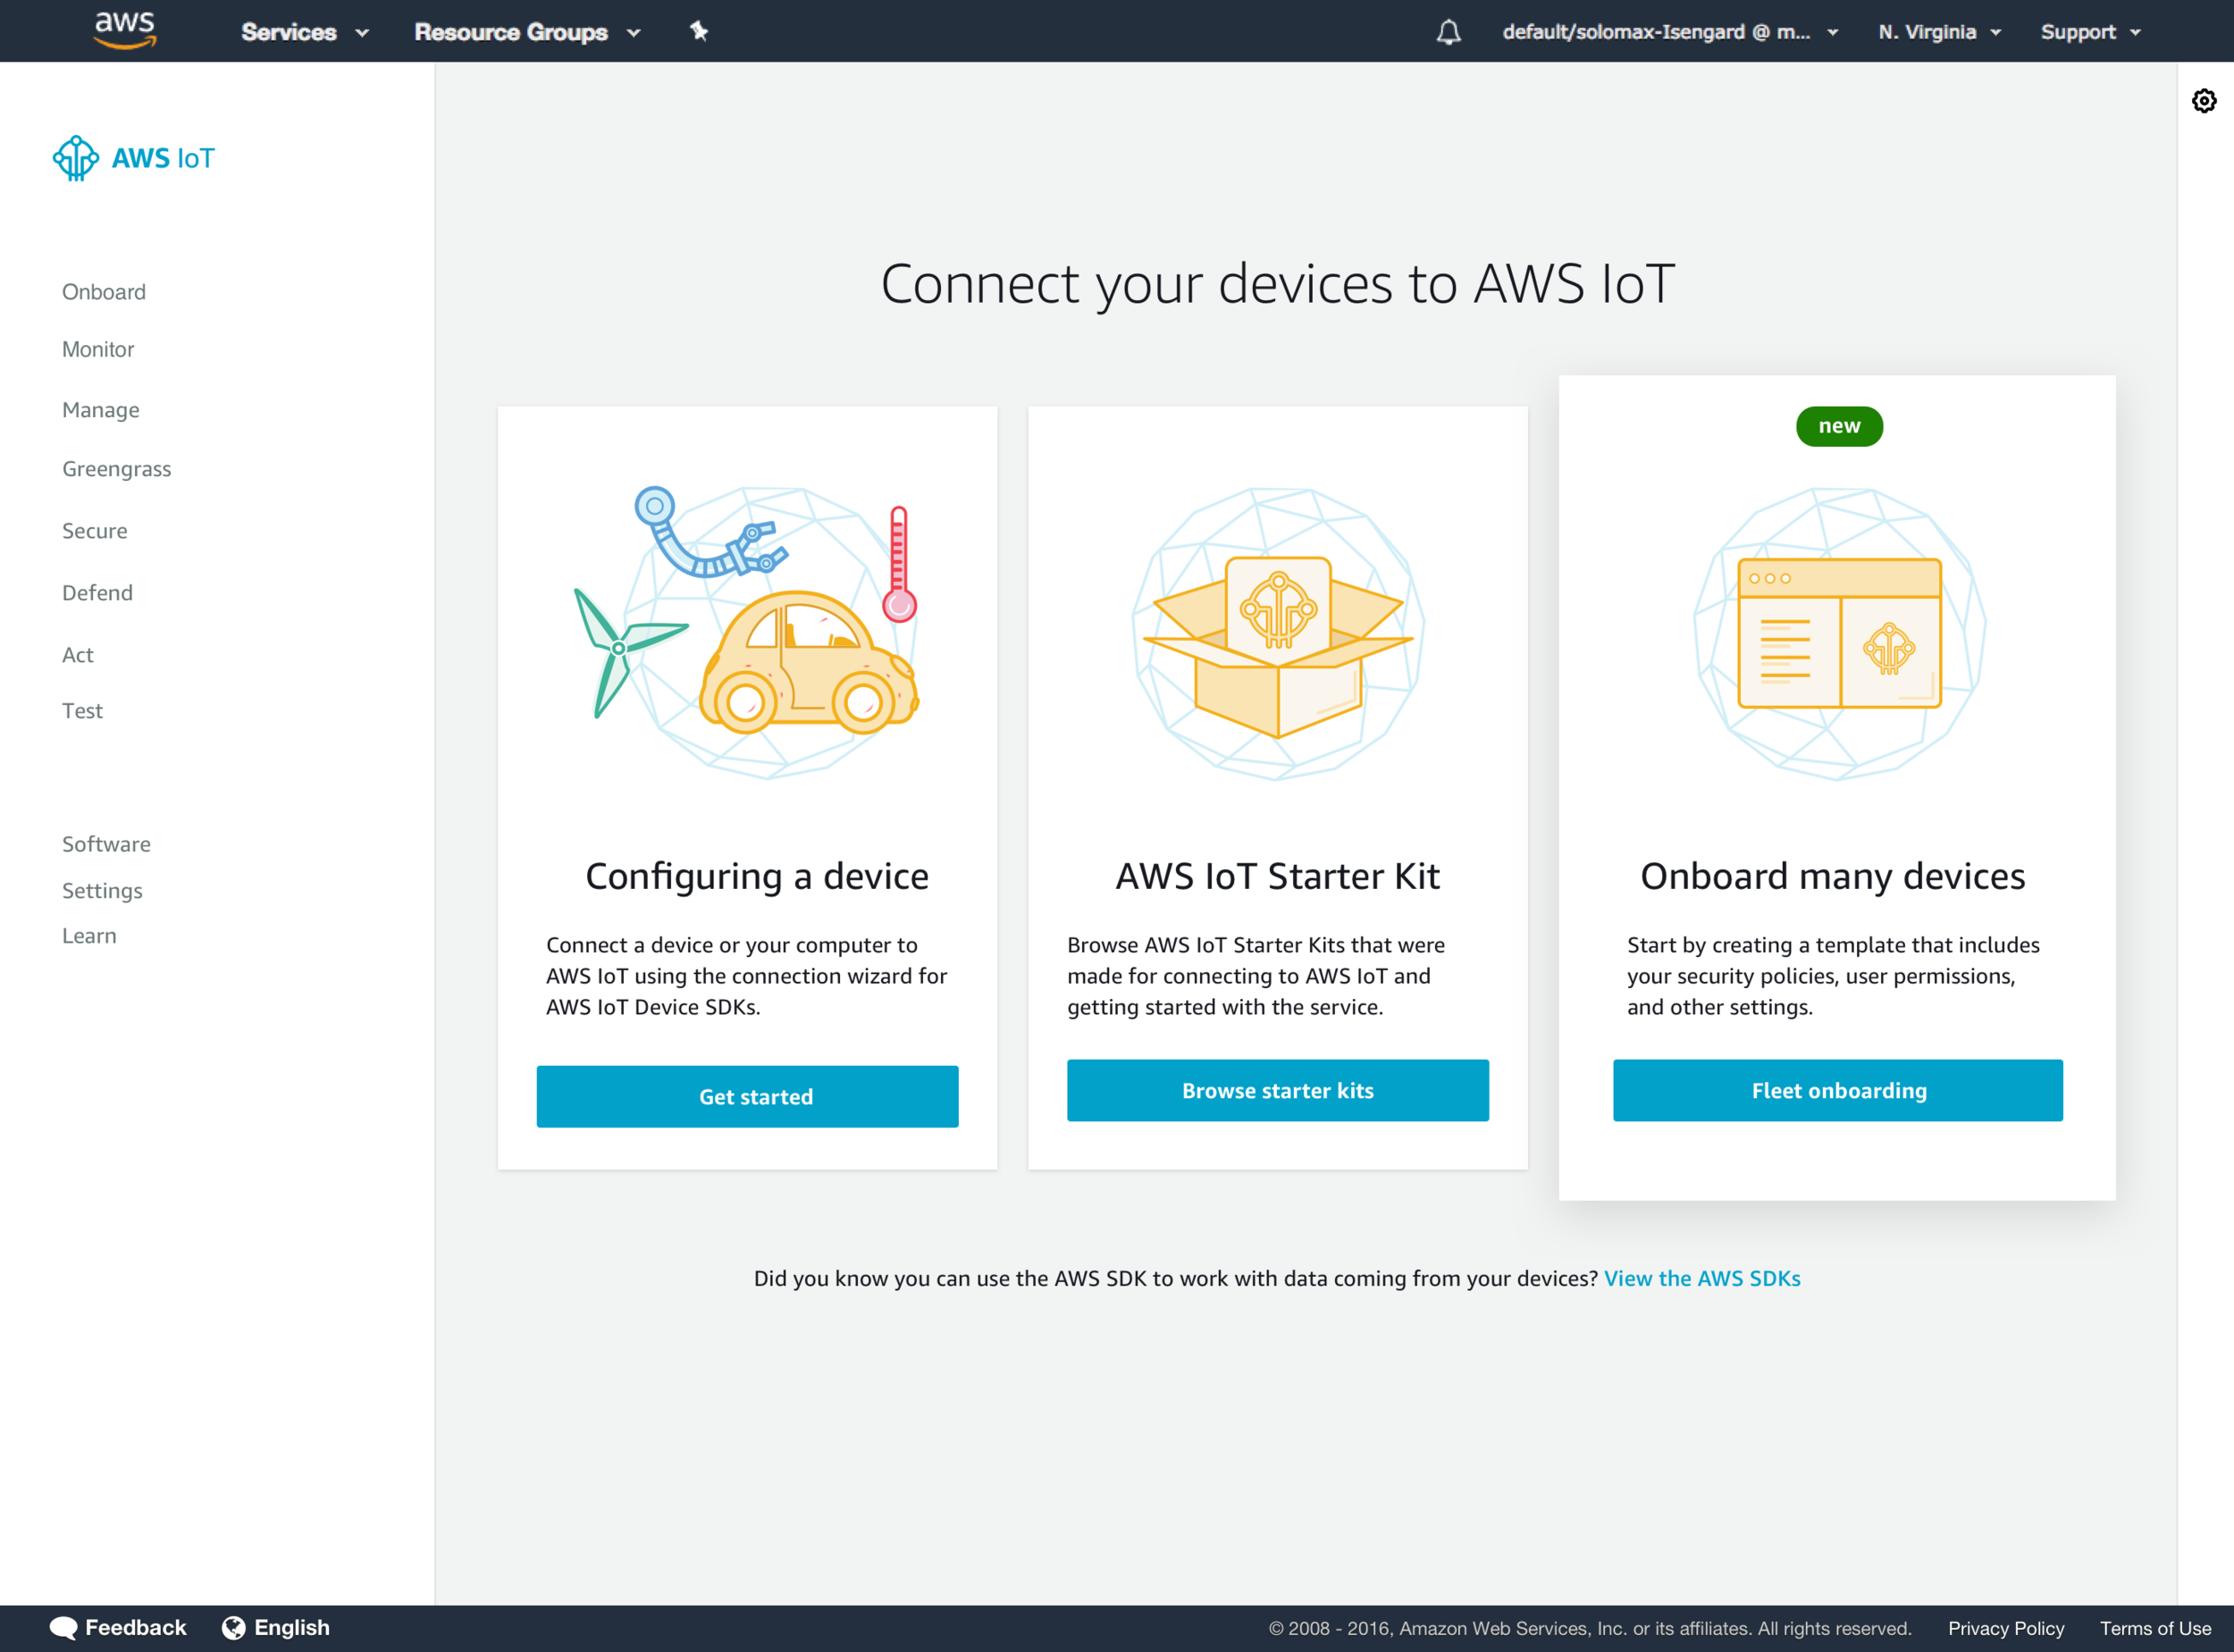The width and height of the screenshot is (2234, 1652).
Task: Expand the Support dropdown
Action: click(2090, 32)
